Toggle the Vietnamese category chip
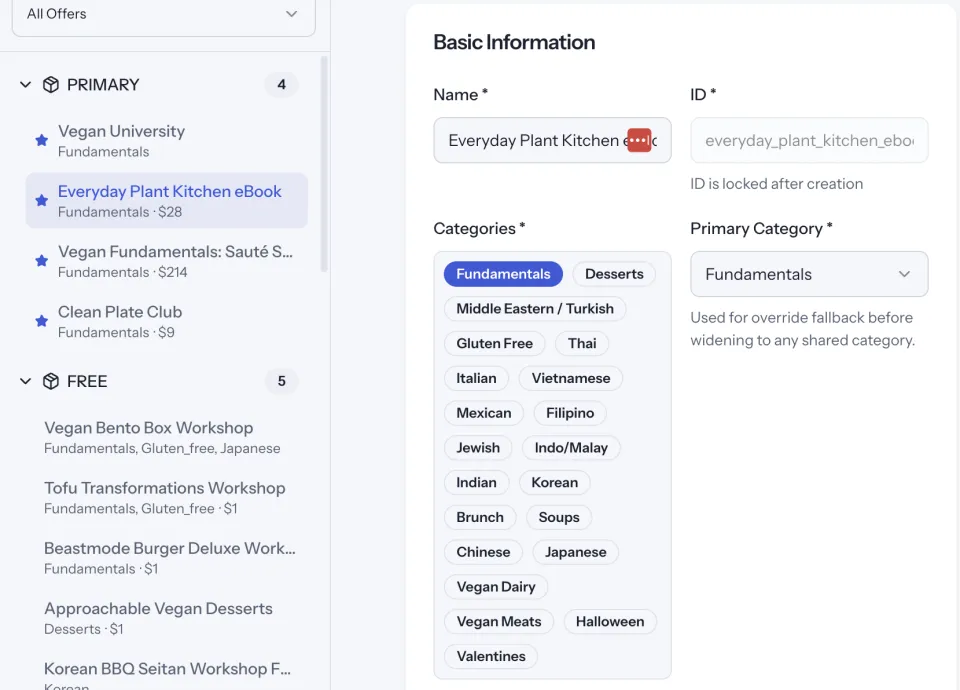Viewport: 960px width, 690px height. [x=571, y=378]
